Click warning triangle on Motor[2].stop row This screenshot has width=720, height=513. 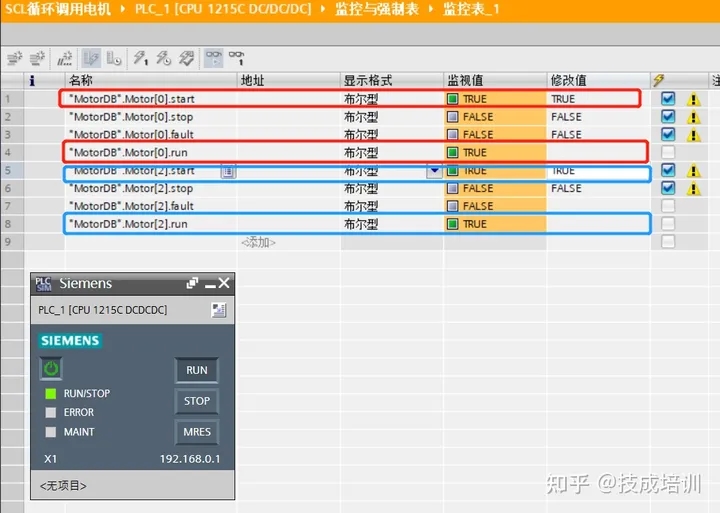click(x=693, y=188)
